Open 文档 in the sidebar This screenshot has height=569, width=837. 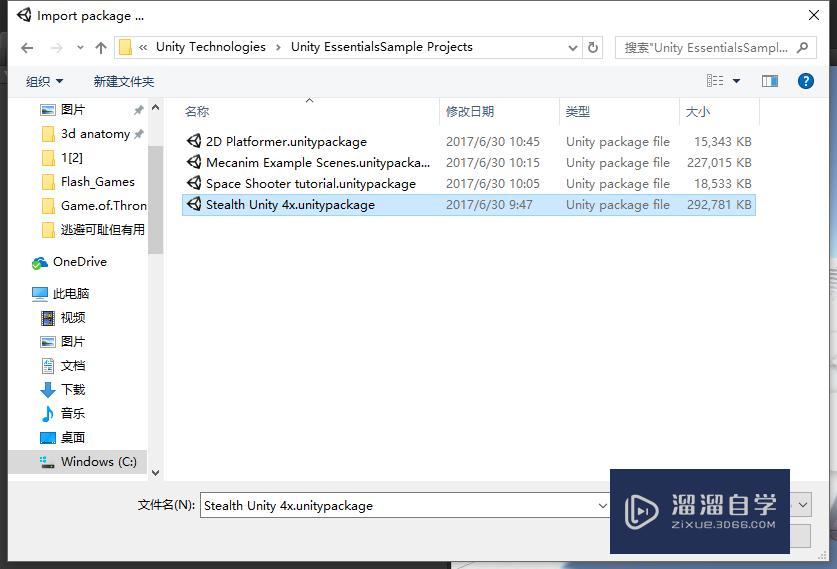pos(73,366)
